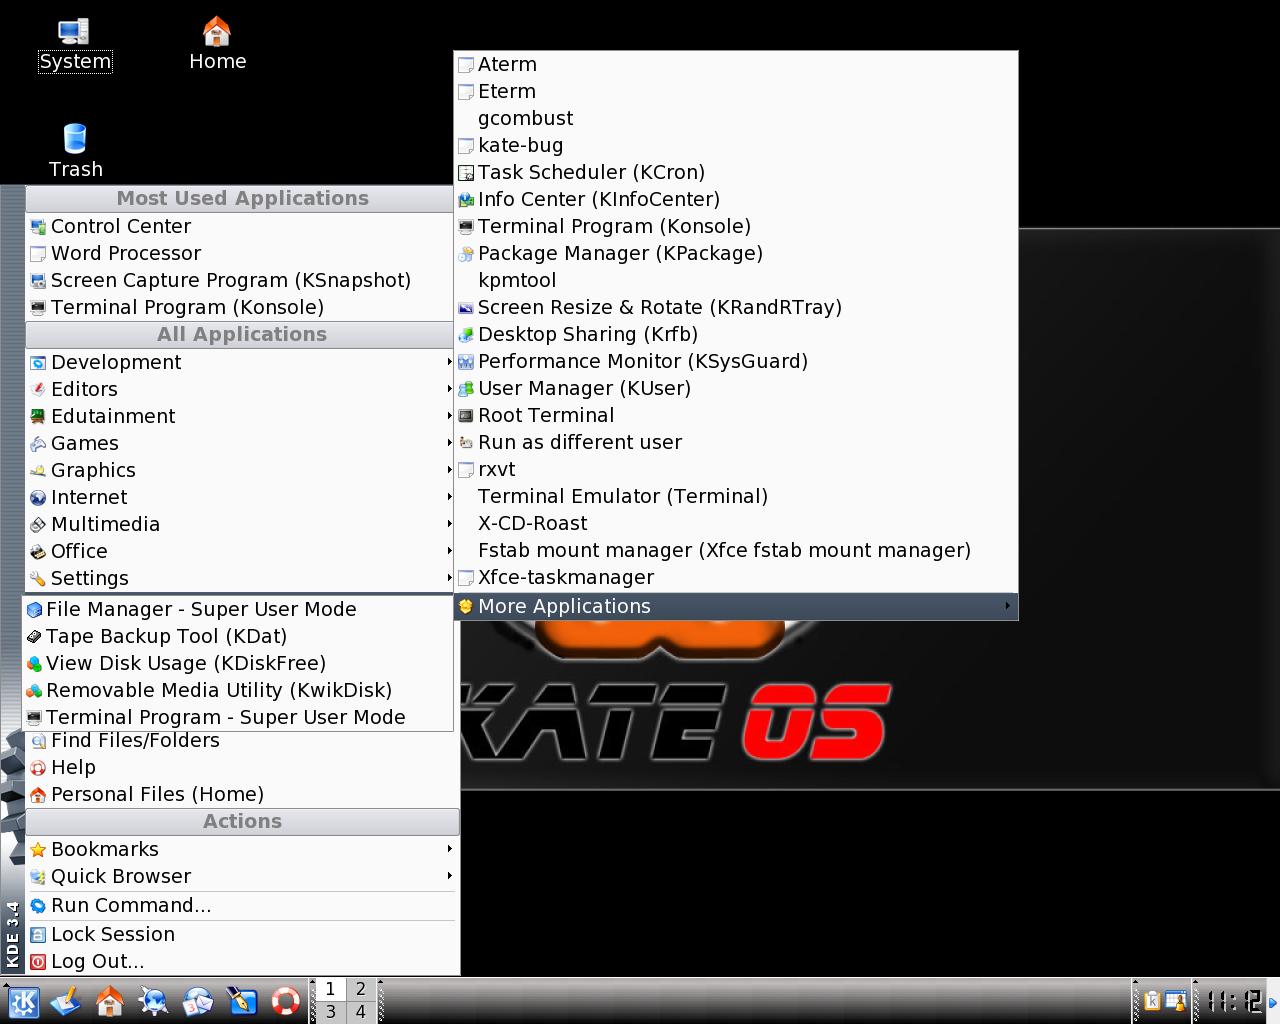
Task: Expand the Edutainment submenu
Action: (239, 417)
